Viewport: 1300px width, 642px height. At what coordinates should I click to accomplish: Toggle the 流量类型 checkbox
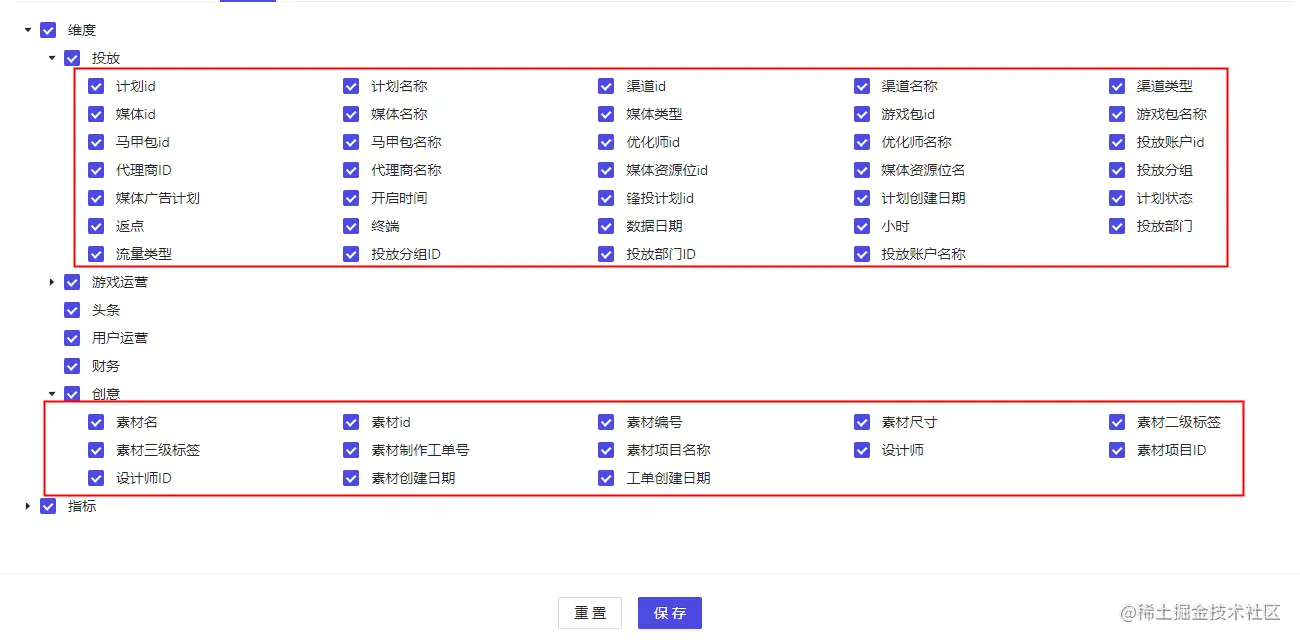96,254
